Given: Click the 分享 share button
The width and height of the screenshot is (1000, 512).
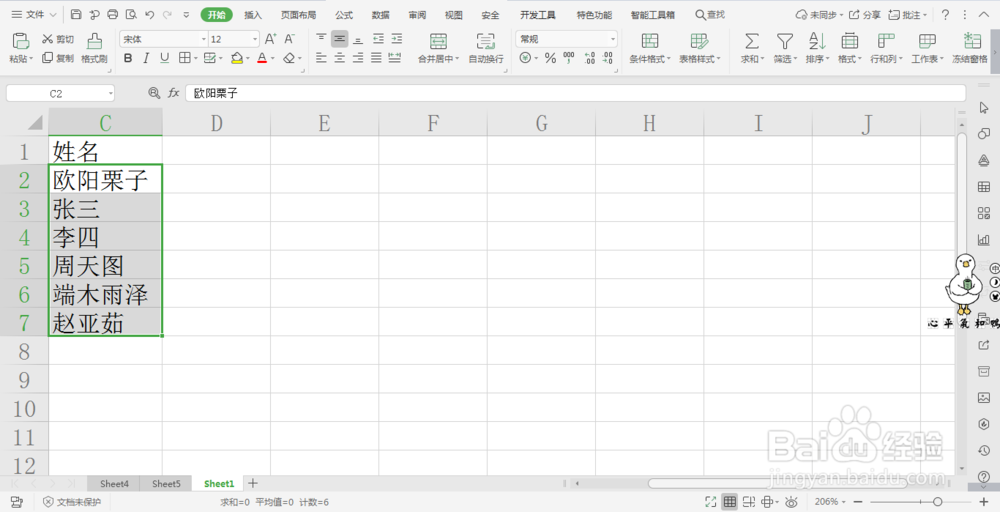Looking at the screenshot, I should 865,15.
